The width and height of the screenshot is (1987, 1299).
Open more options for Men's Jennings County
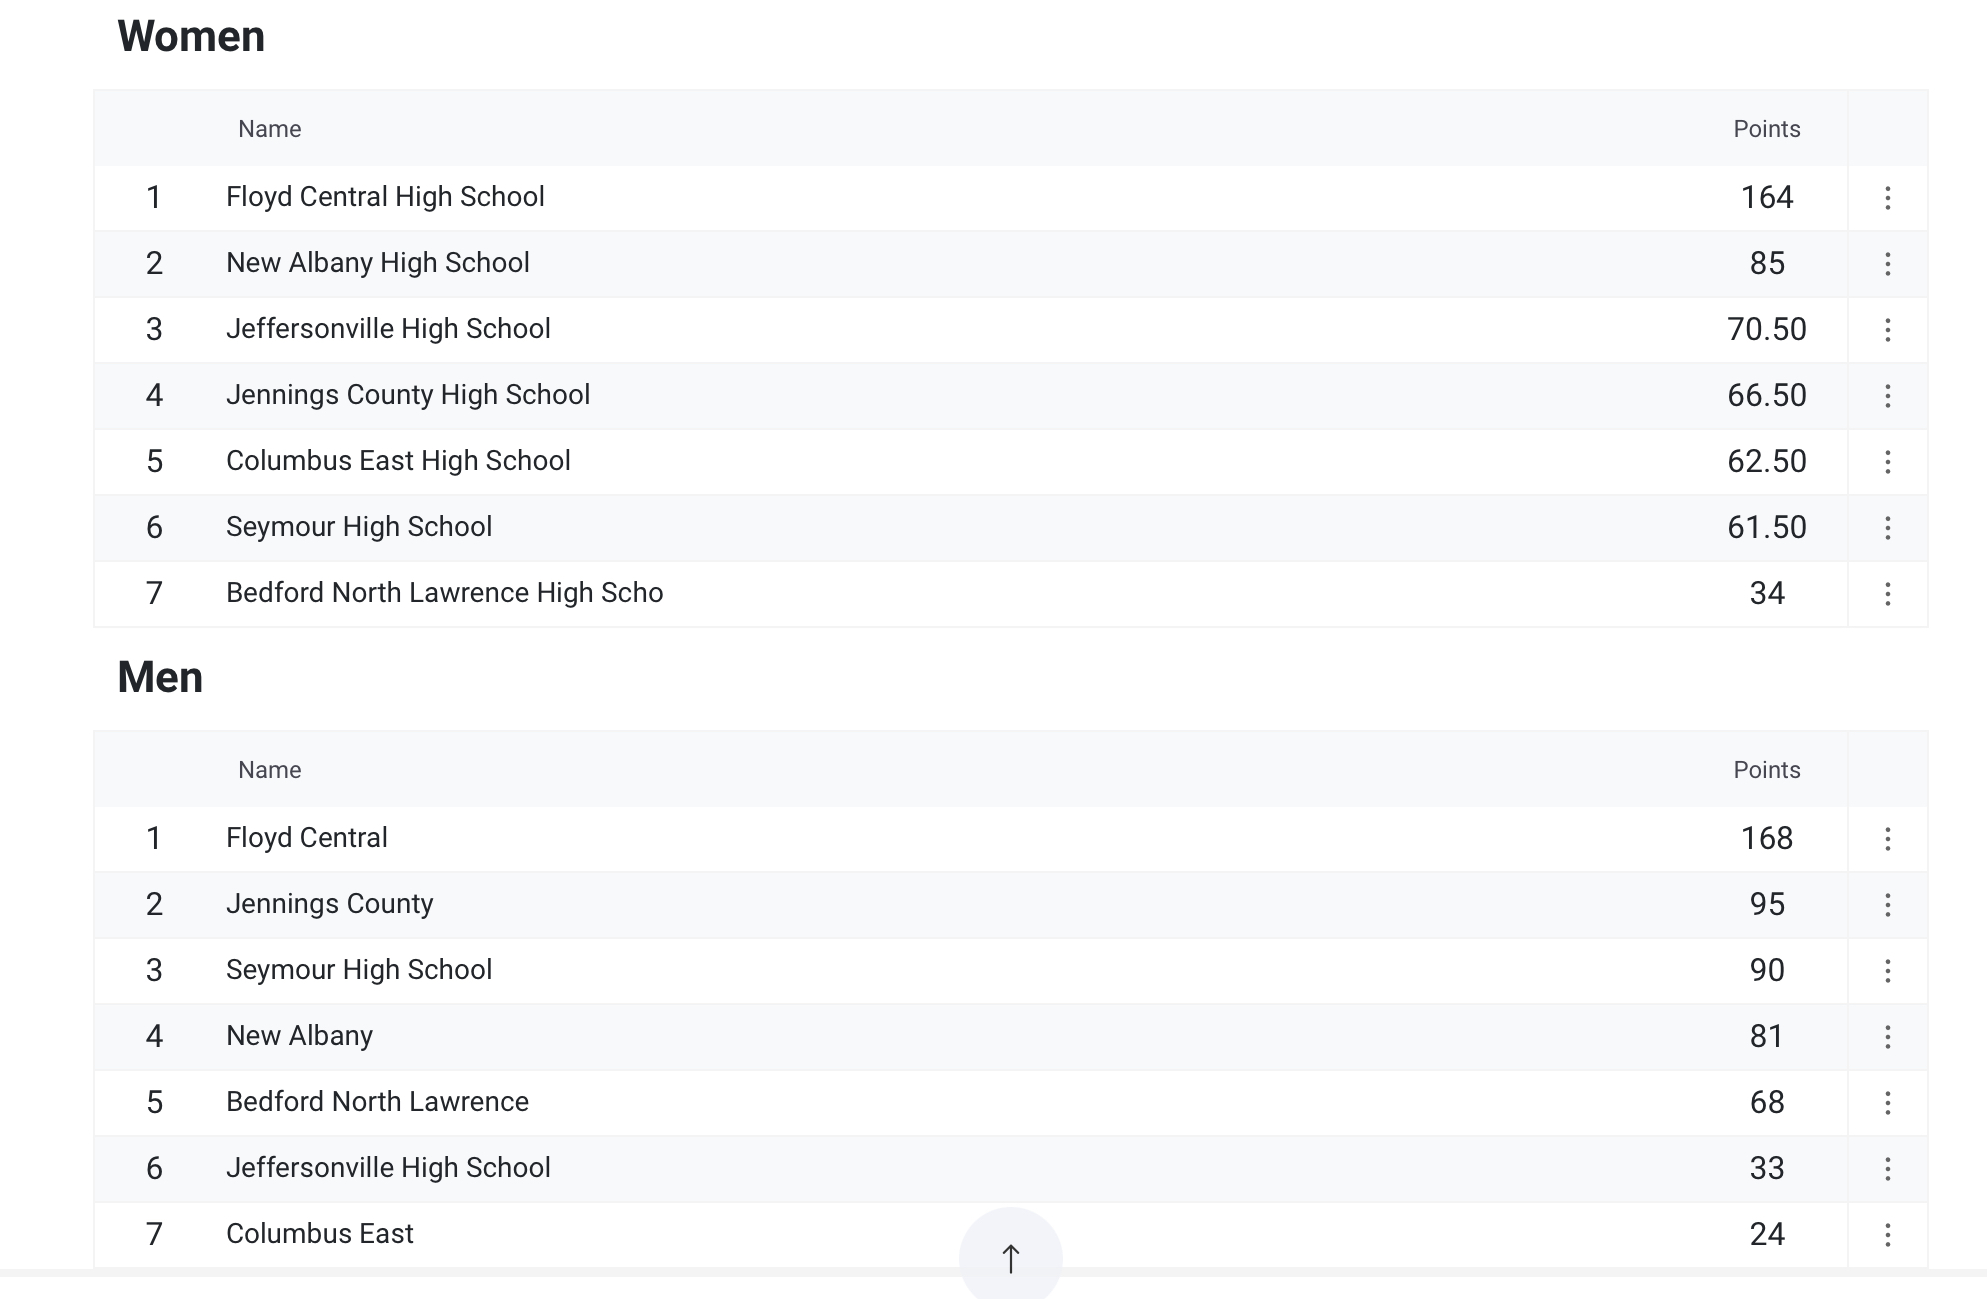pyautogui.click(x=1887, y=905)
